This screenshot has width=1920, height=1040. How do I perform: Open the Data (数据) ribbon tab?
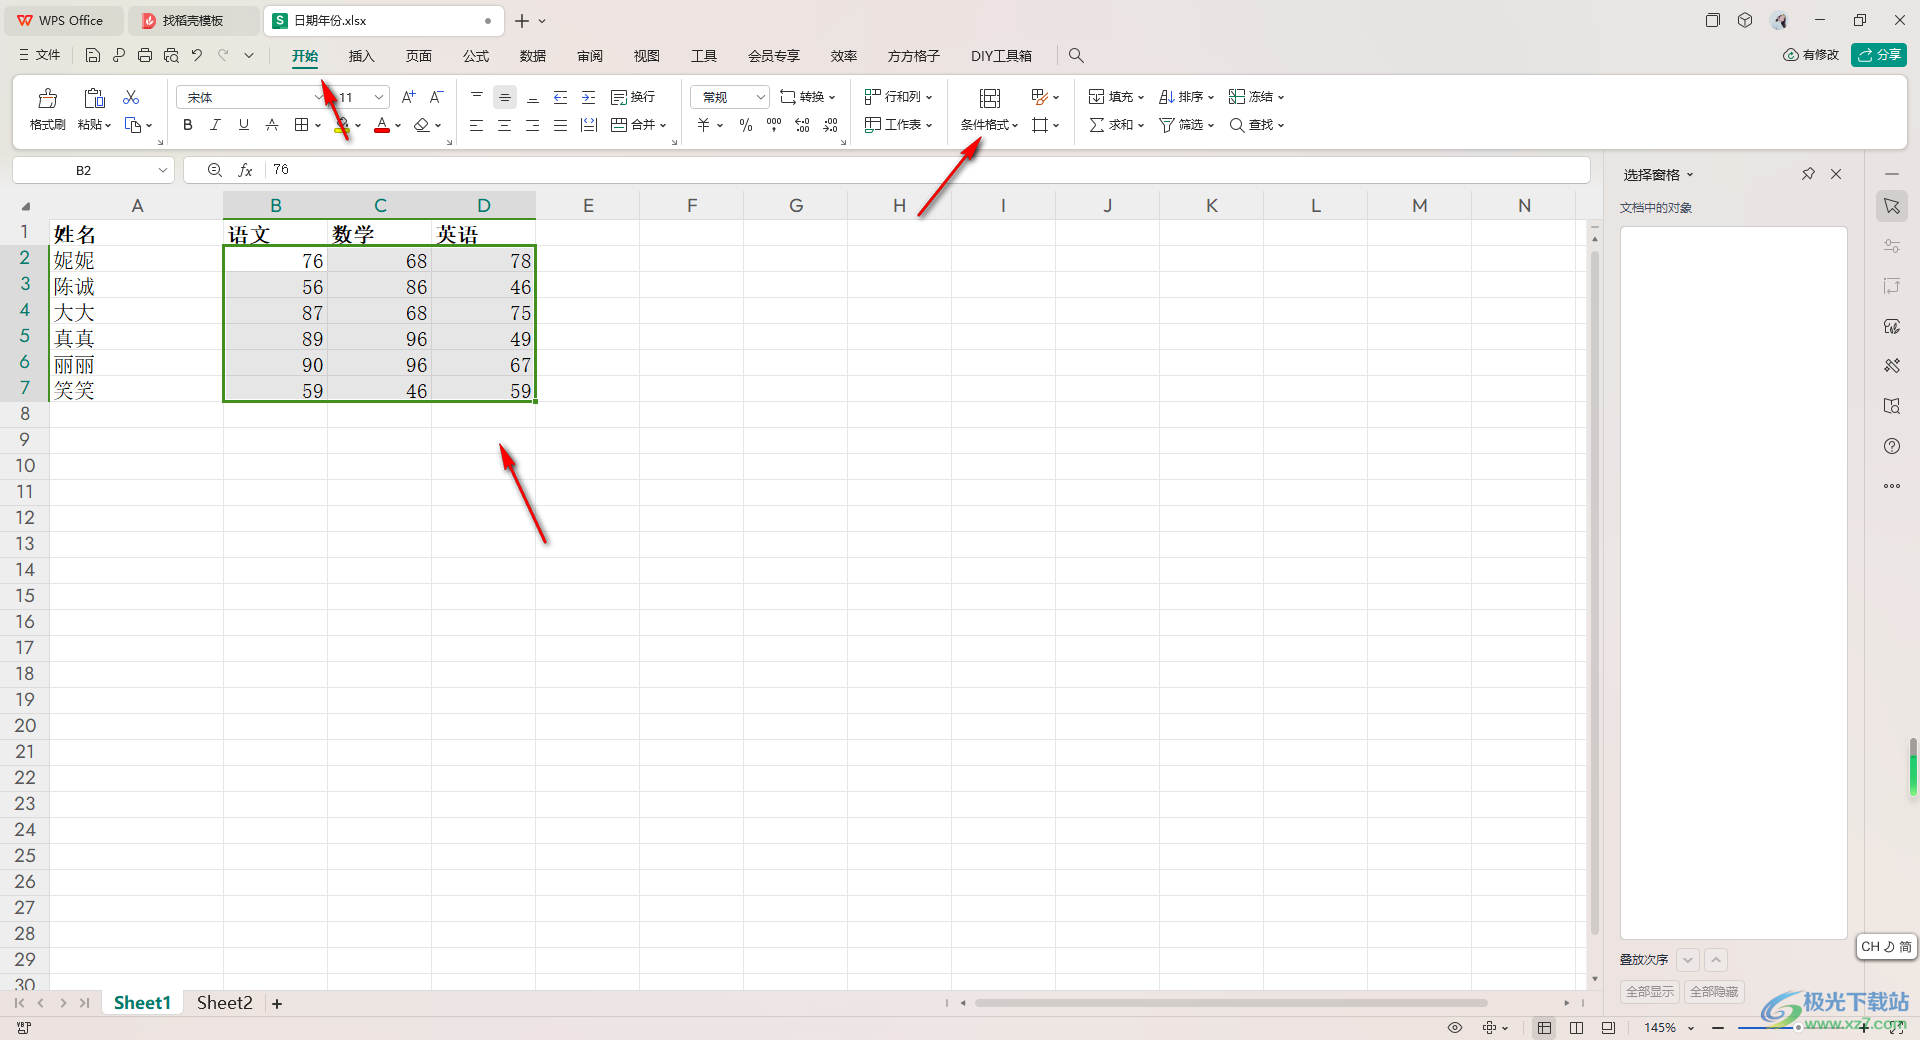tap(533, 56)
